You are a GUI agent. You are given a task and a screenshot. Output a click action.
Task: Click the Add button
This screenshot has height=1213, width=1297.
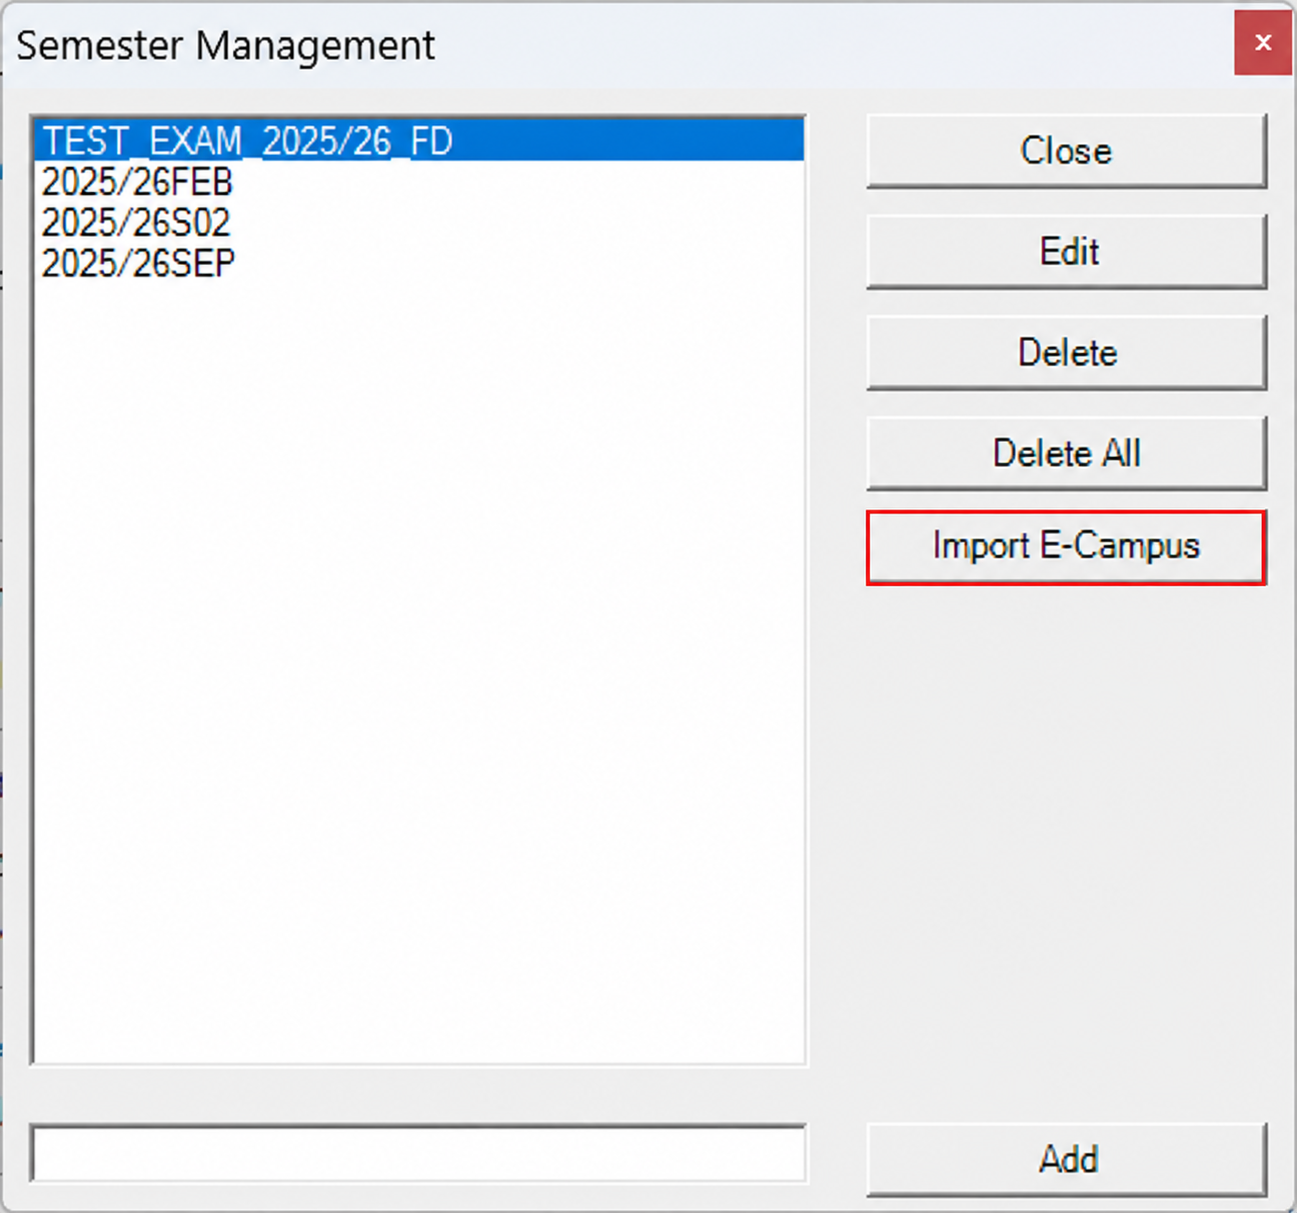point(1066,1160)
